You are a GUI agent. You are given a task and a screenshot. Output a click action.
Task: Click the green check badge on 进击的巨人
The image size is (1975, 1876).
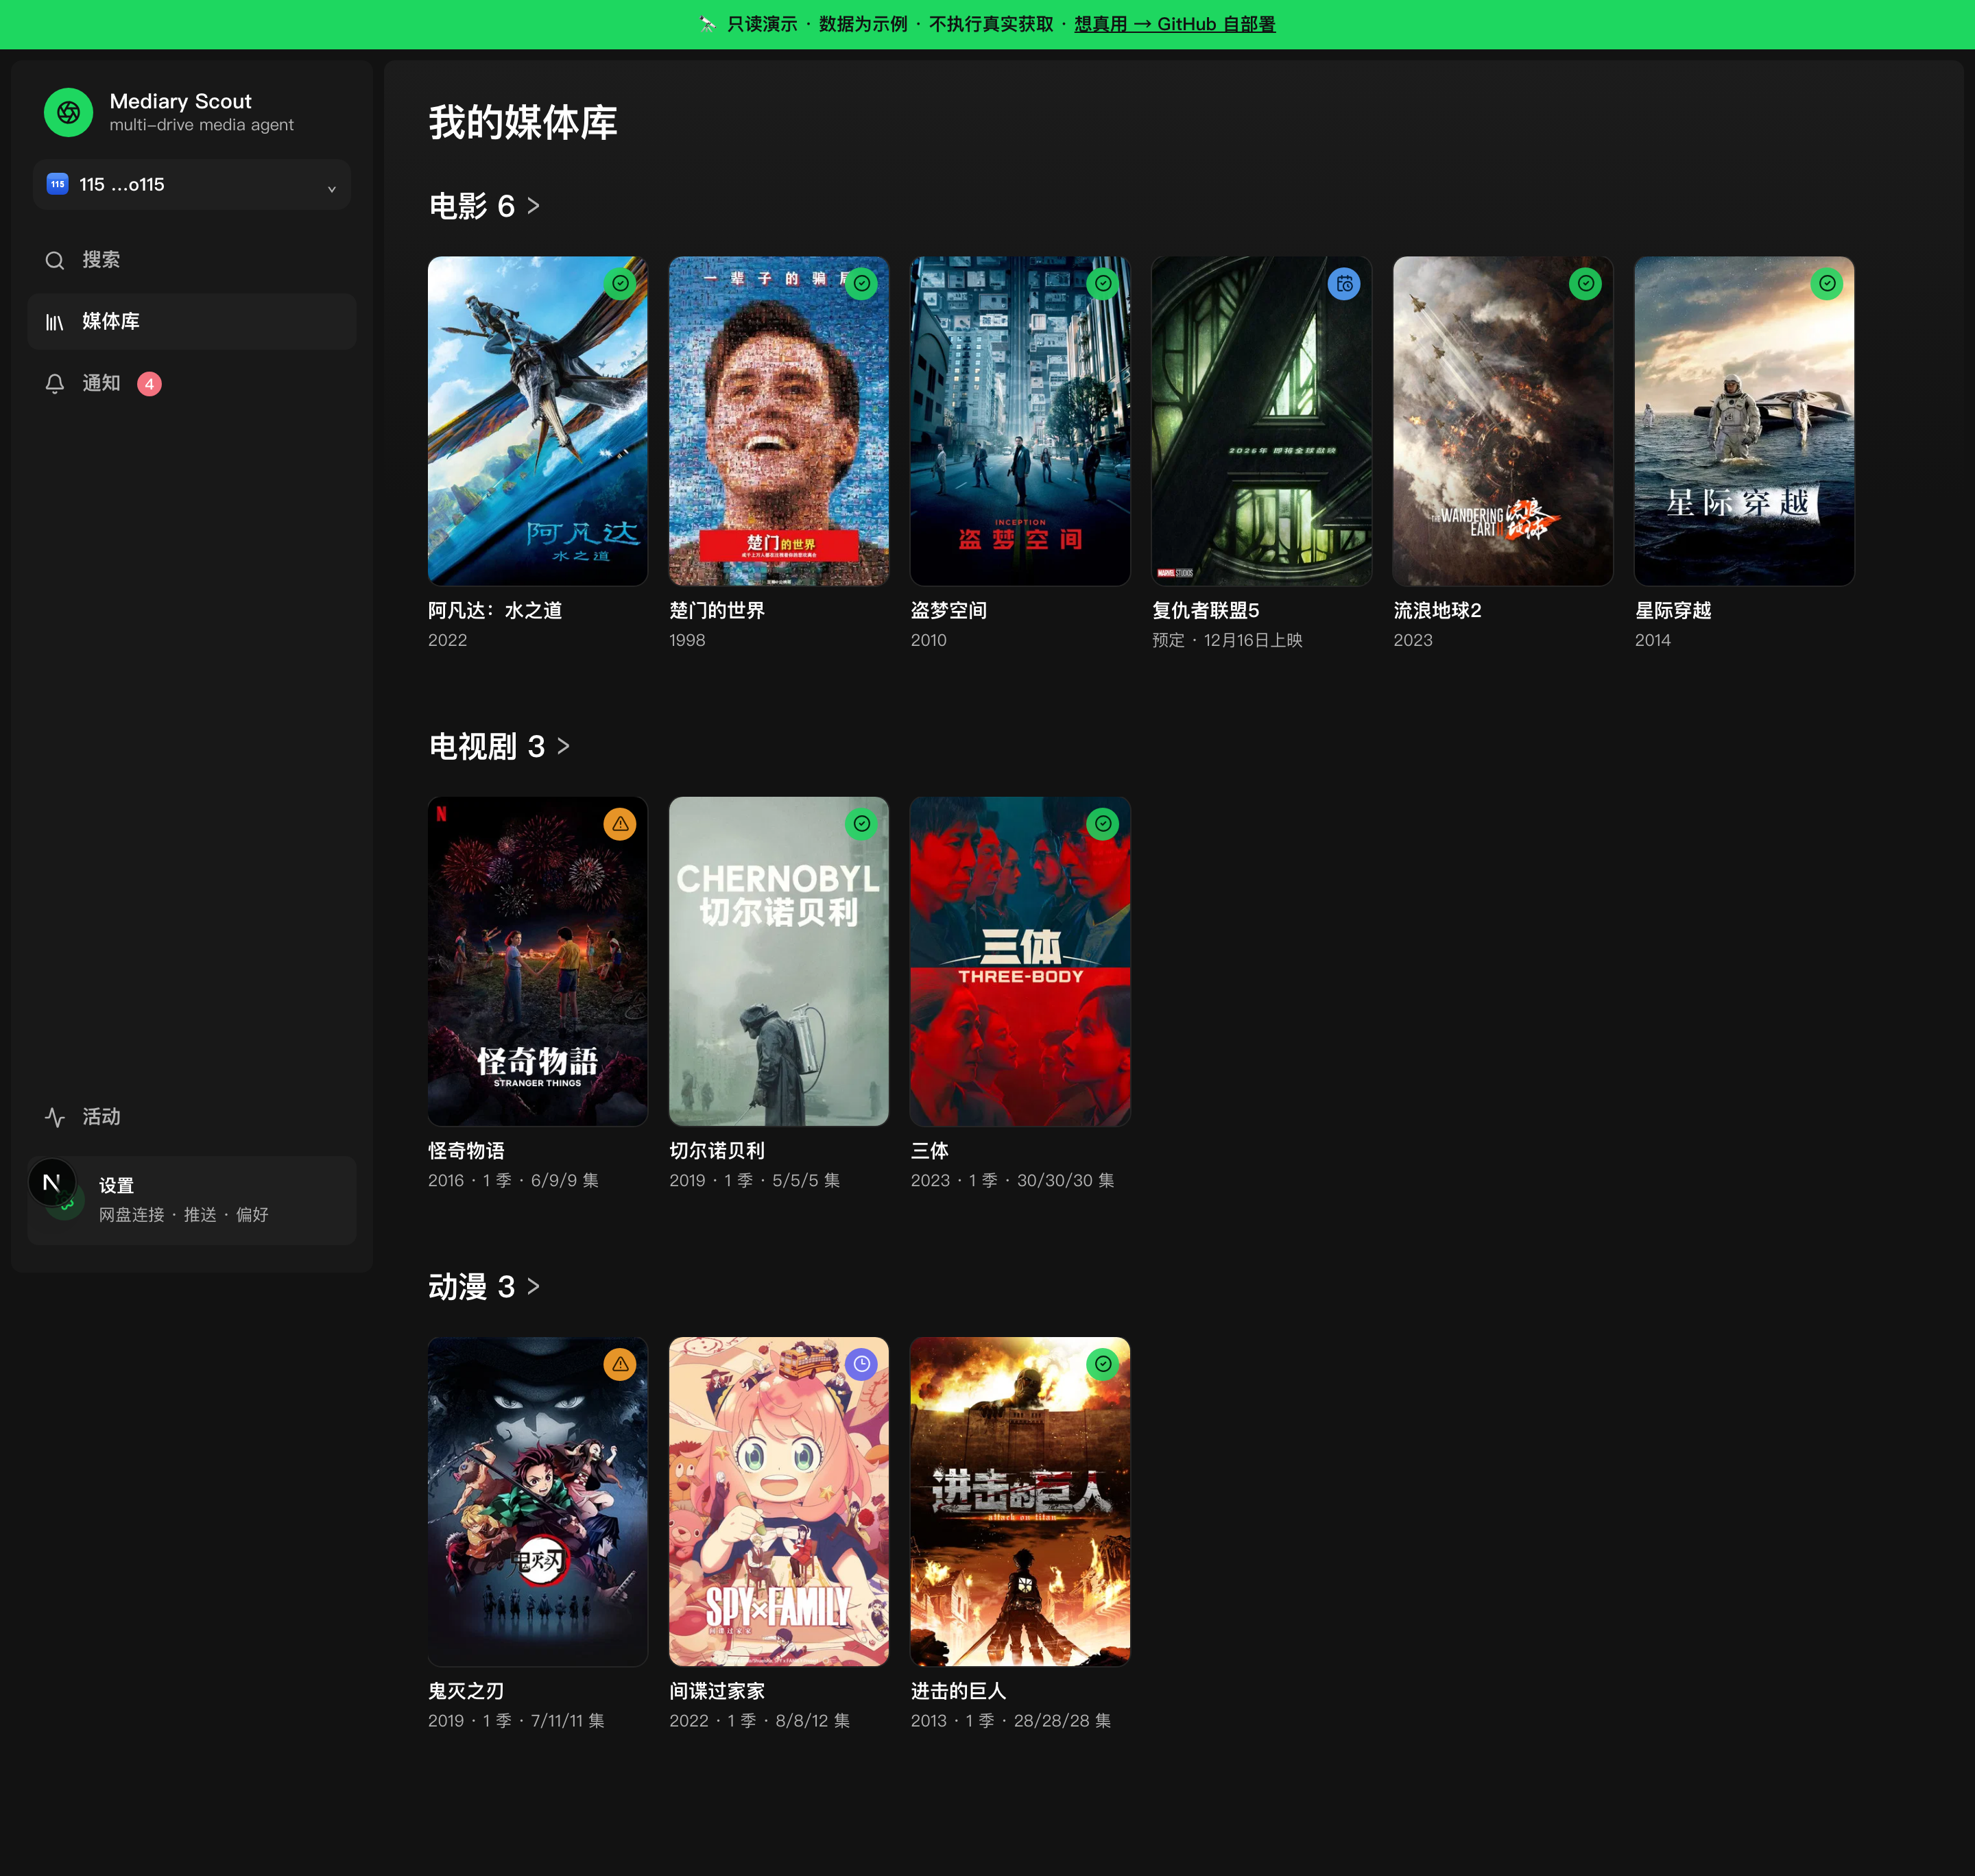pos(1103,1364)
